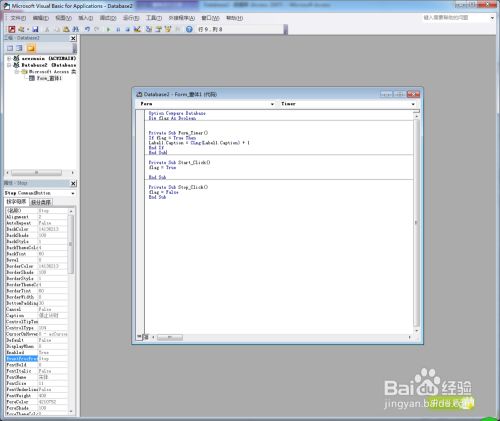Click the Undo arrow toolbar icon
Screen dimensions: 500x421
pyautogui.click(x=87, y=29)
